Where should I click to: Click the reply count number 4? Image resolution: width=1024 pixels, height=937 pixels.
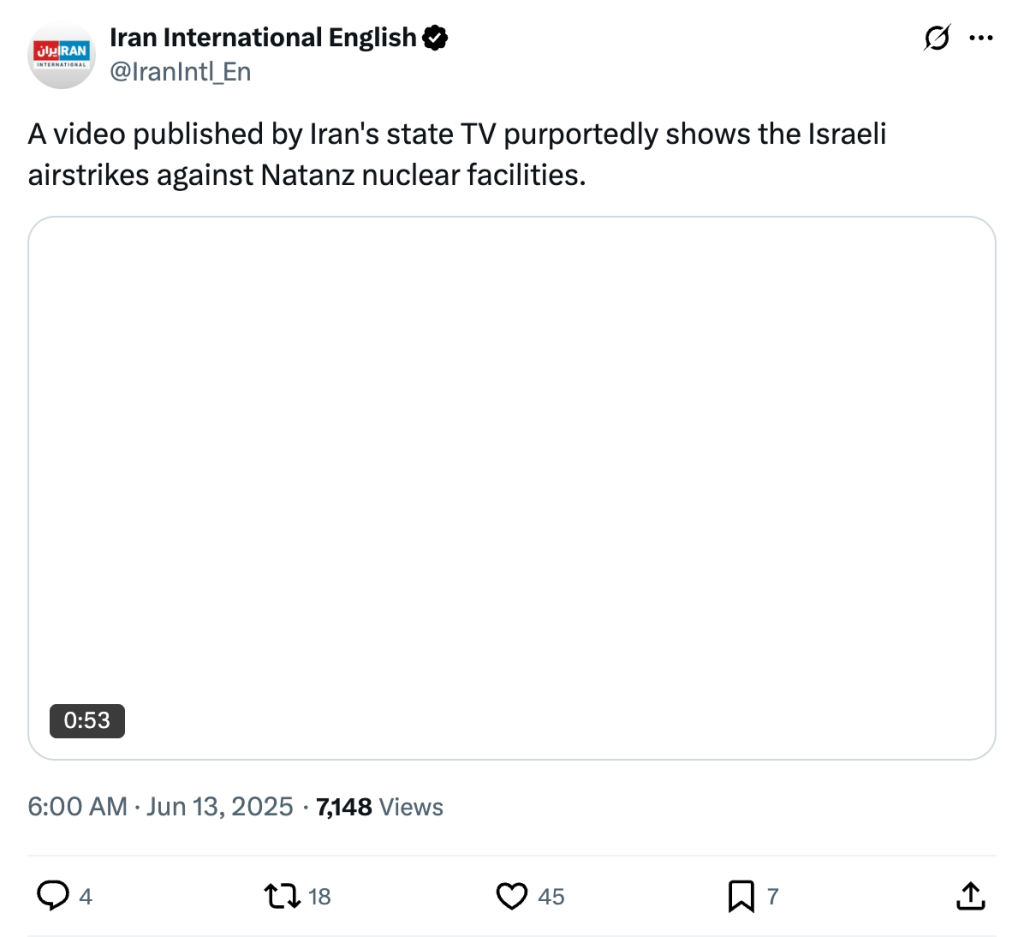pos(86,897)
